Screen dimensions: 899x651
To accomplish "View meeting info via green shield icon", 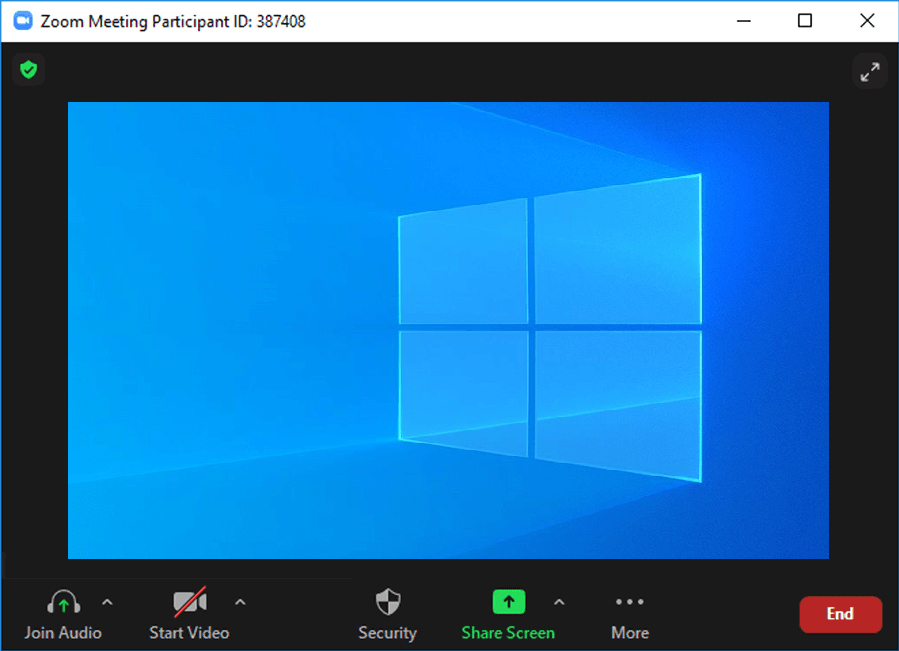I will [29, 70].
